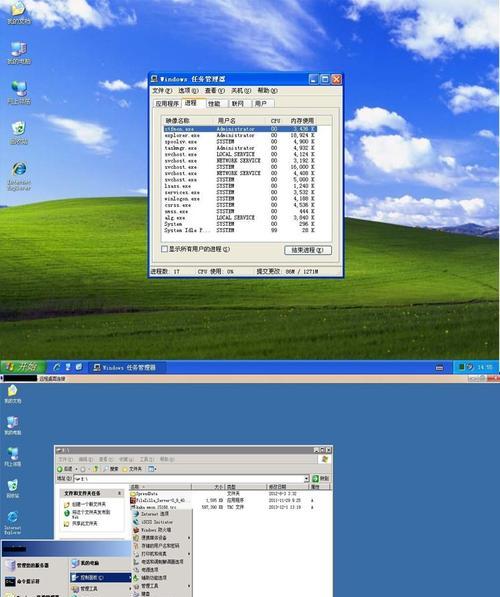Switch to the Performance tab in Task Manager

point(214,103)
